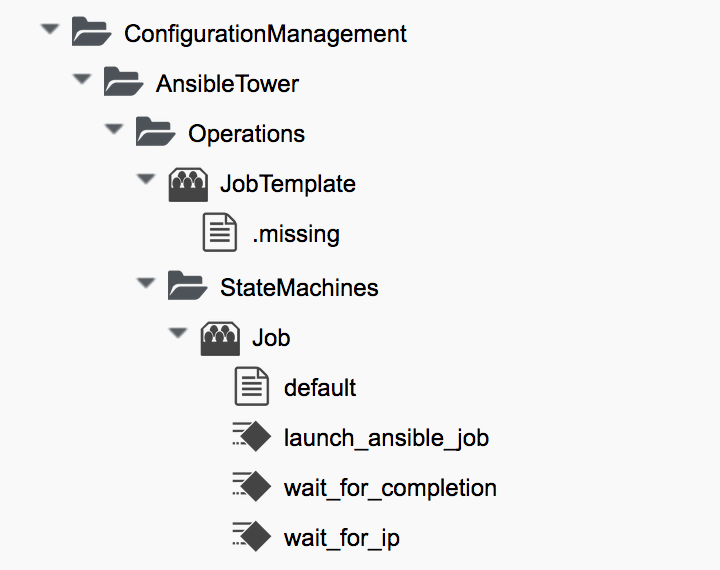Open the .missing instance label
Image resolution: width=720 pixels, height=570 pixels.
click(296, 235)
